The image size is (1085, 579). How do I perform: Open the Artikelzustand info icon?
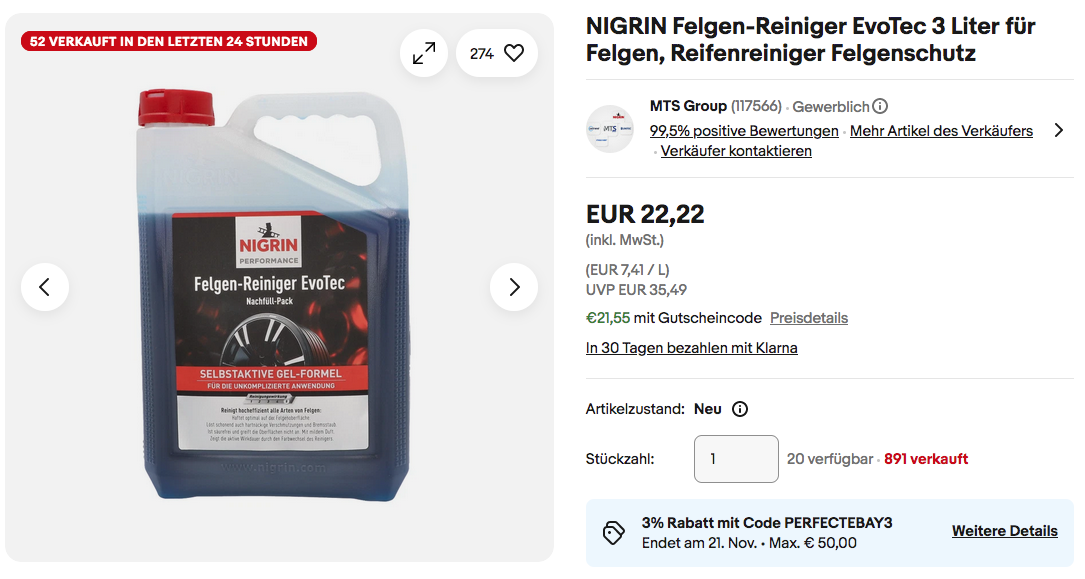point(740,409)
